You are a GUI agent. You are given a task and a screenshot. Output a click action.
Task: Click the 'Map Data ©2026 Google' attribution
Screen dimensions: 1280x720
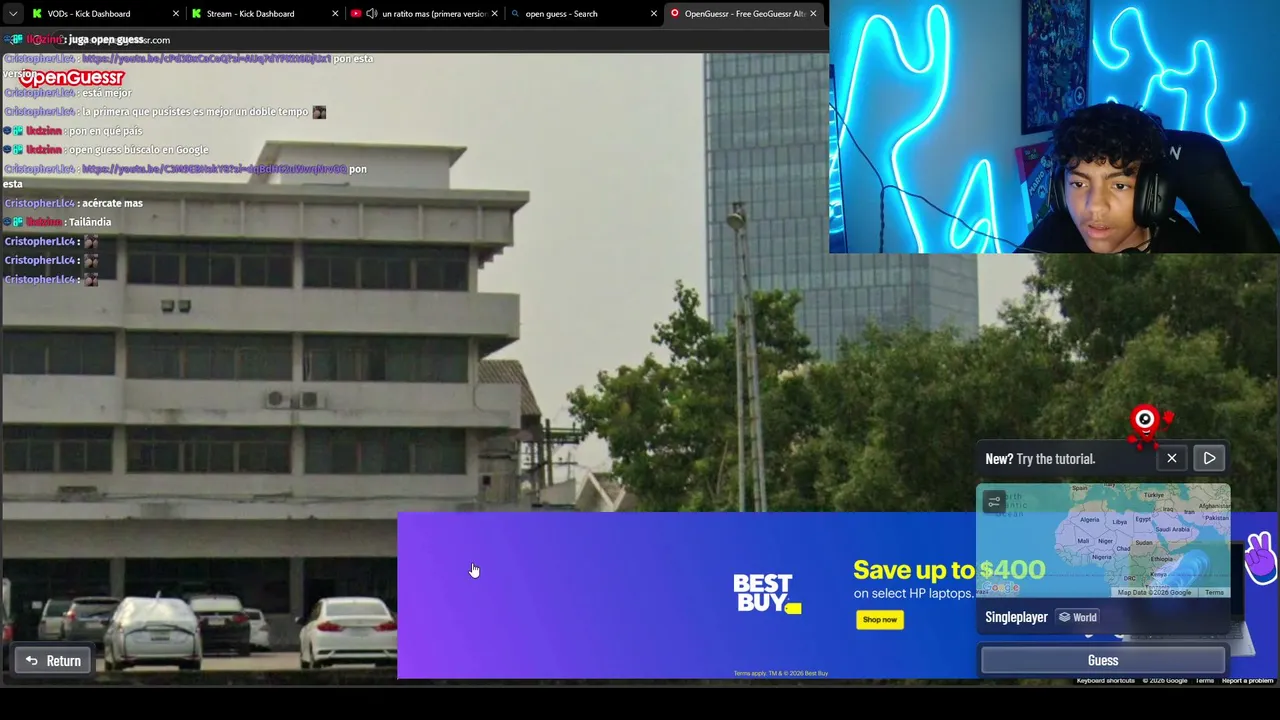click(1155, 592)
